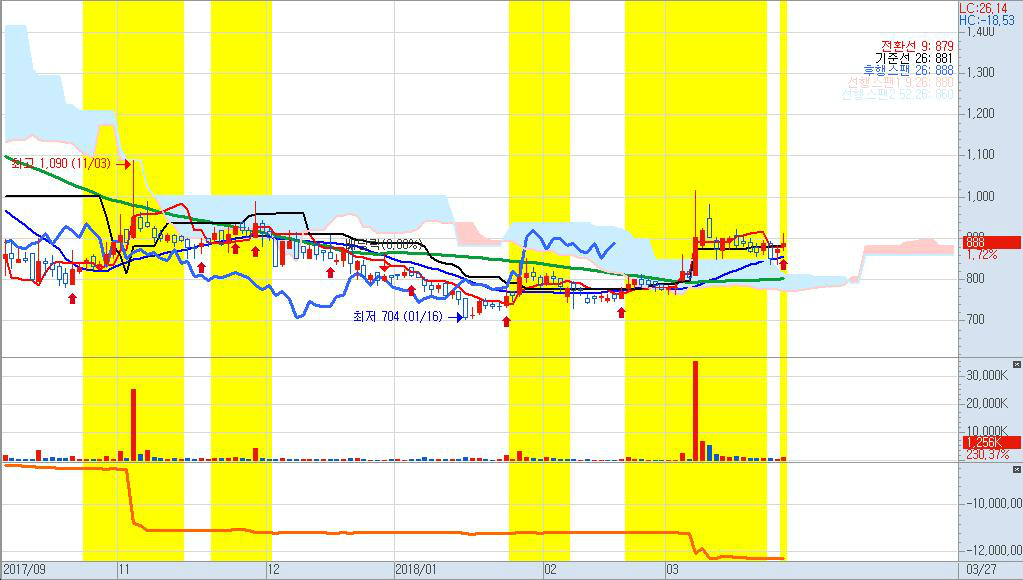Viewport: 1023px width, 580px height.
Task: Click the -10,000,00 indicator axis label
Action: click(x=994, y=503)
